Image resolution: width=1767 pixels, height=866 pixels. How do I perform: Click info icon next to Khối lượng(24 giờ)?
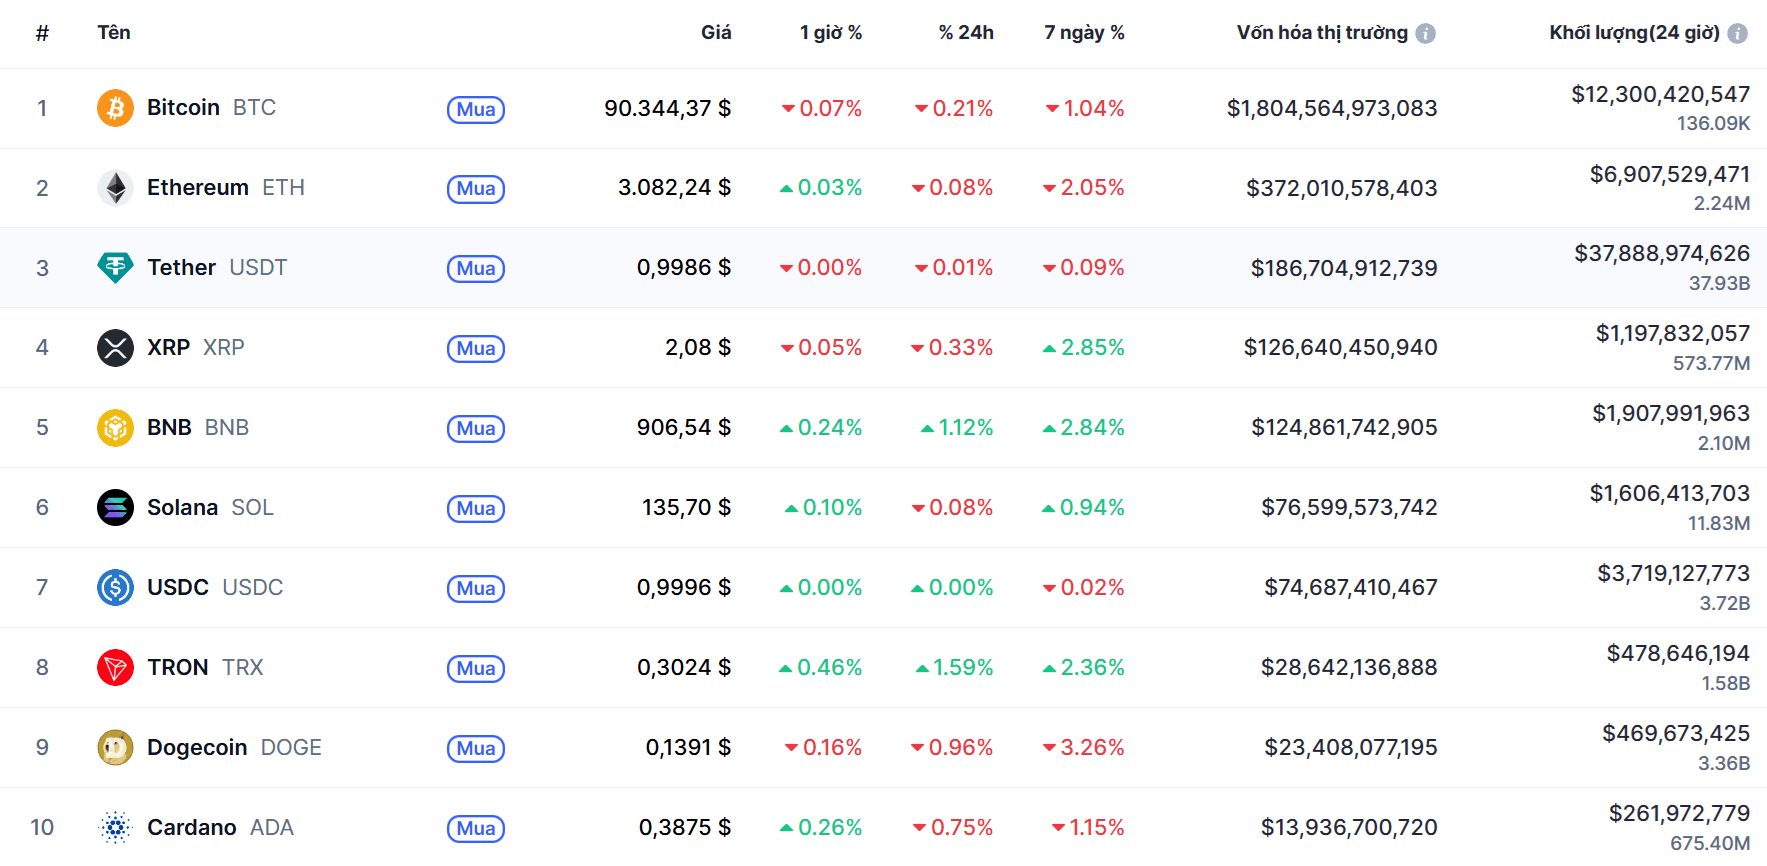click(1738, 33)
